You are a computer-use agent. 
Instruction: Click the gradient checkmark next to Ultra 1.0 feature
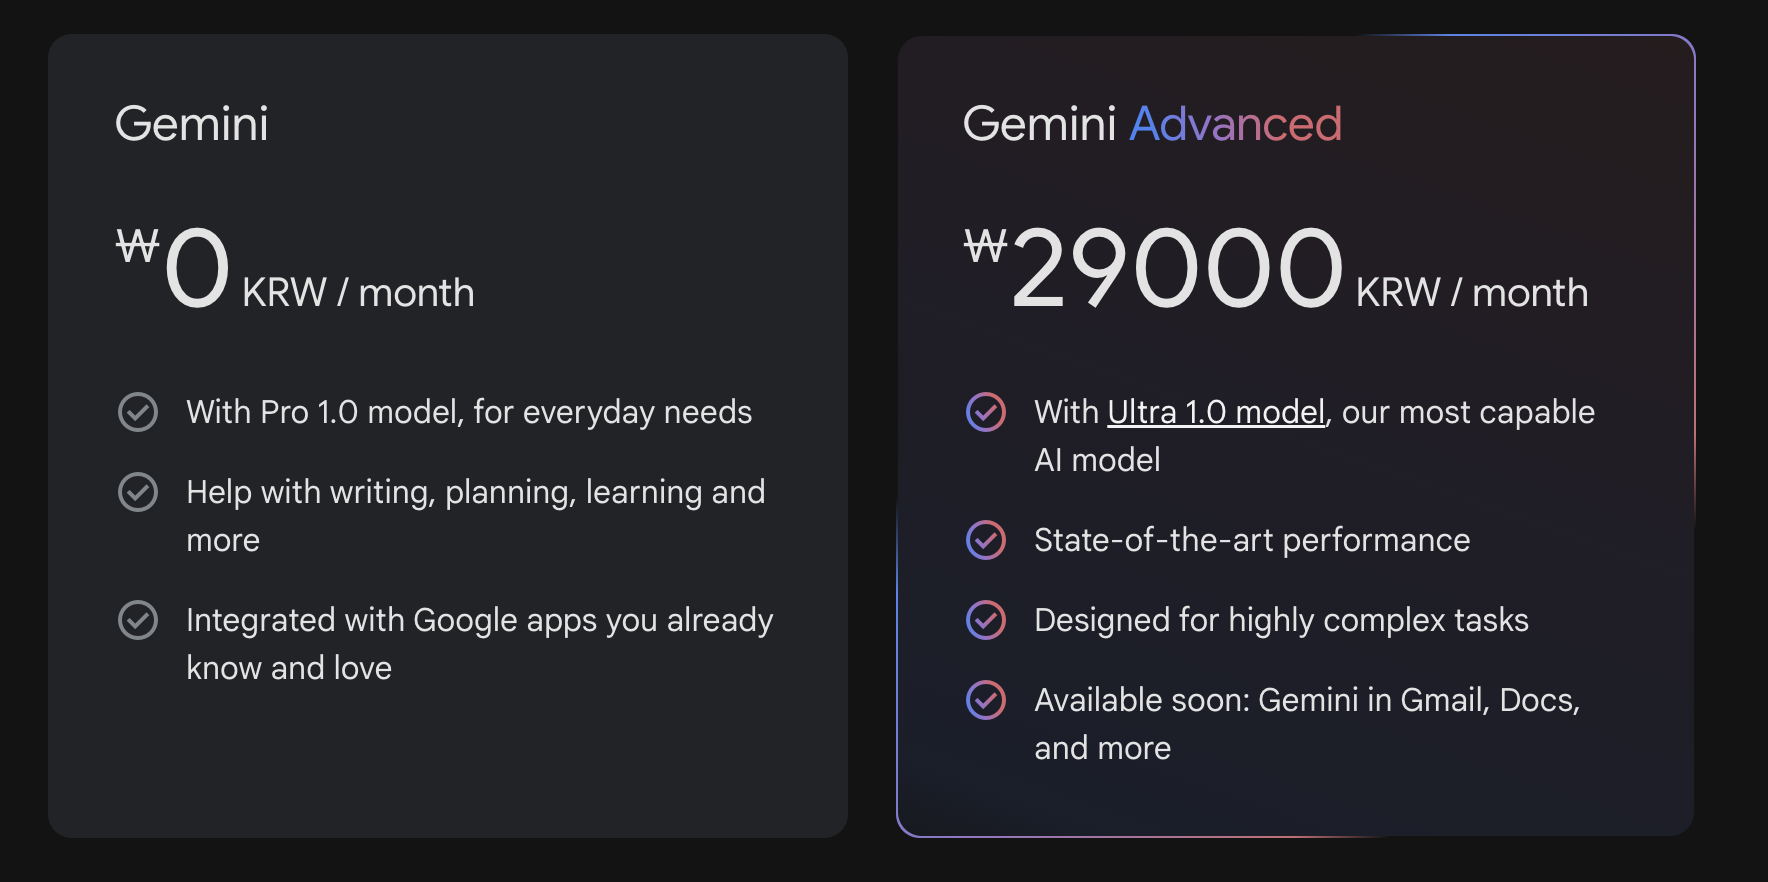coord(985,412)
